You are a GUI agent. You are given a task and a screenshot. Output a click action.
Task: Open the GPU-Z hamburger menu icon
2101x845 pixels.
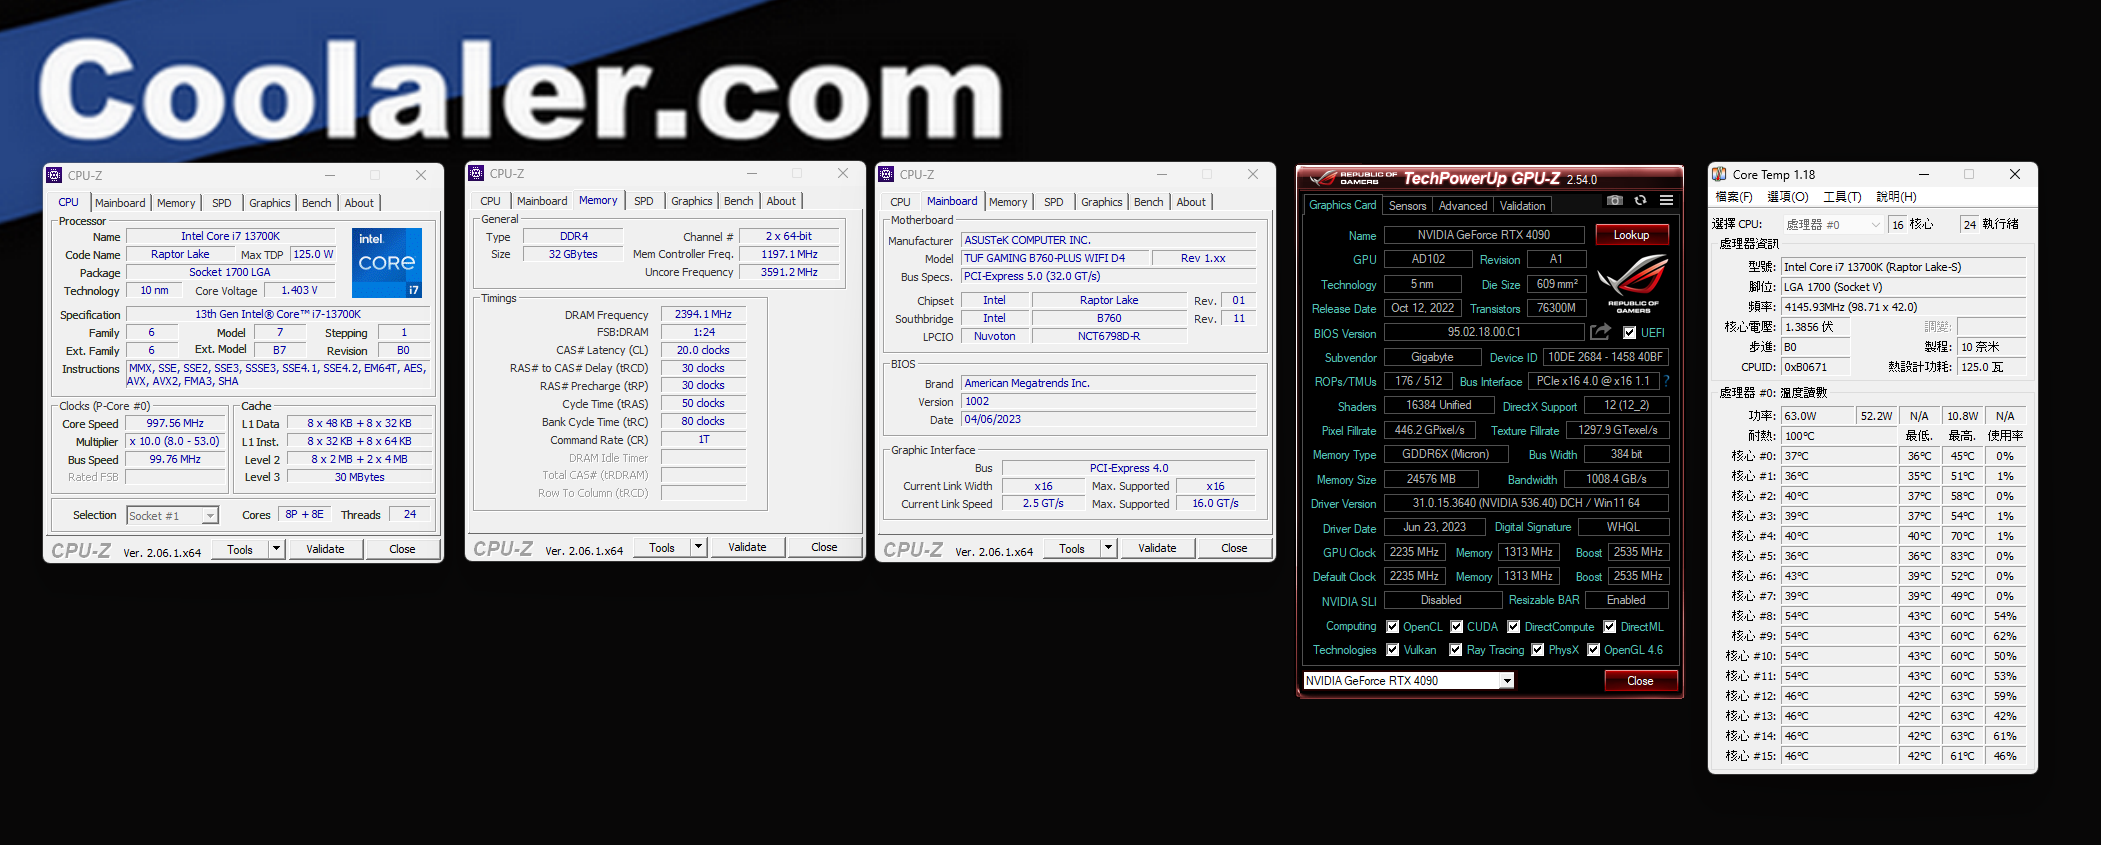coord(1666,200)
